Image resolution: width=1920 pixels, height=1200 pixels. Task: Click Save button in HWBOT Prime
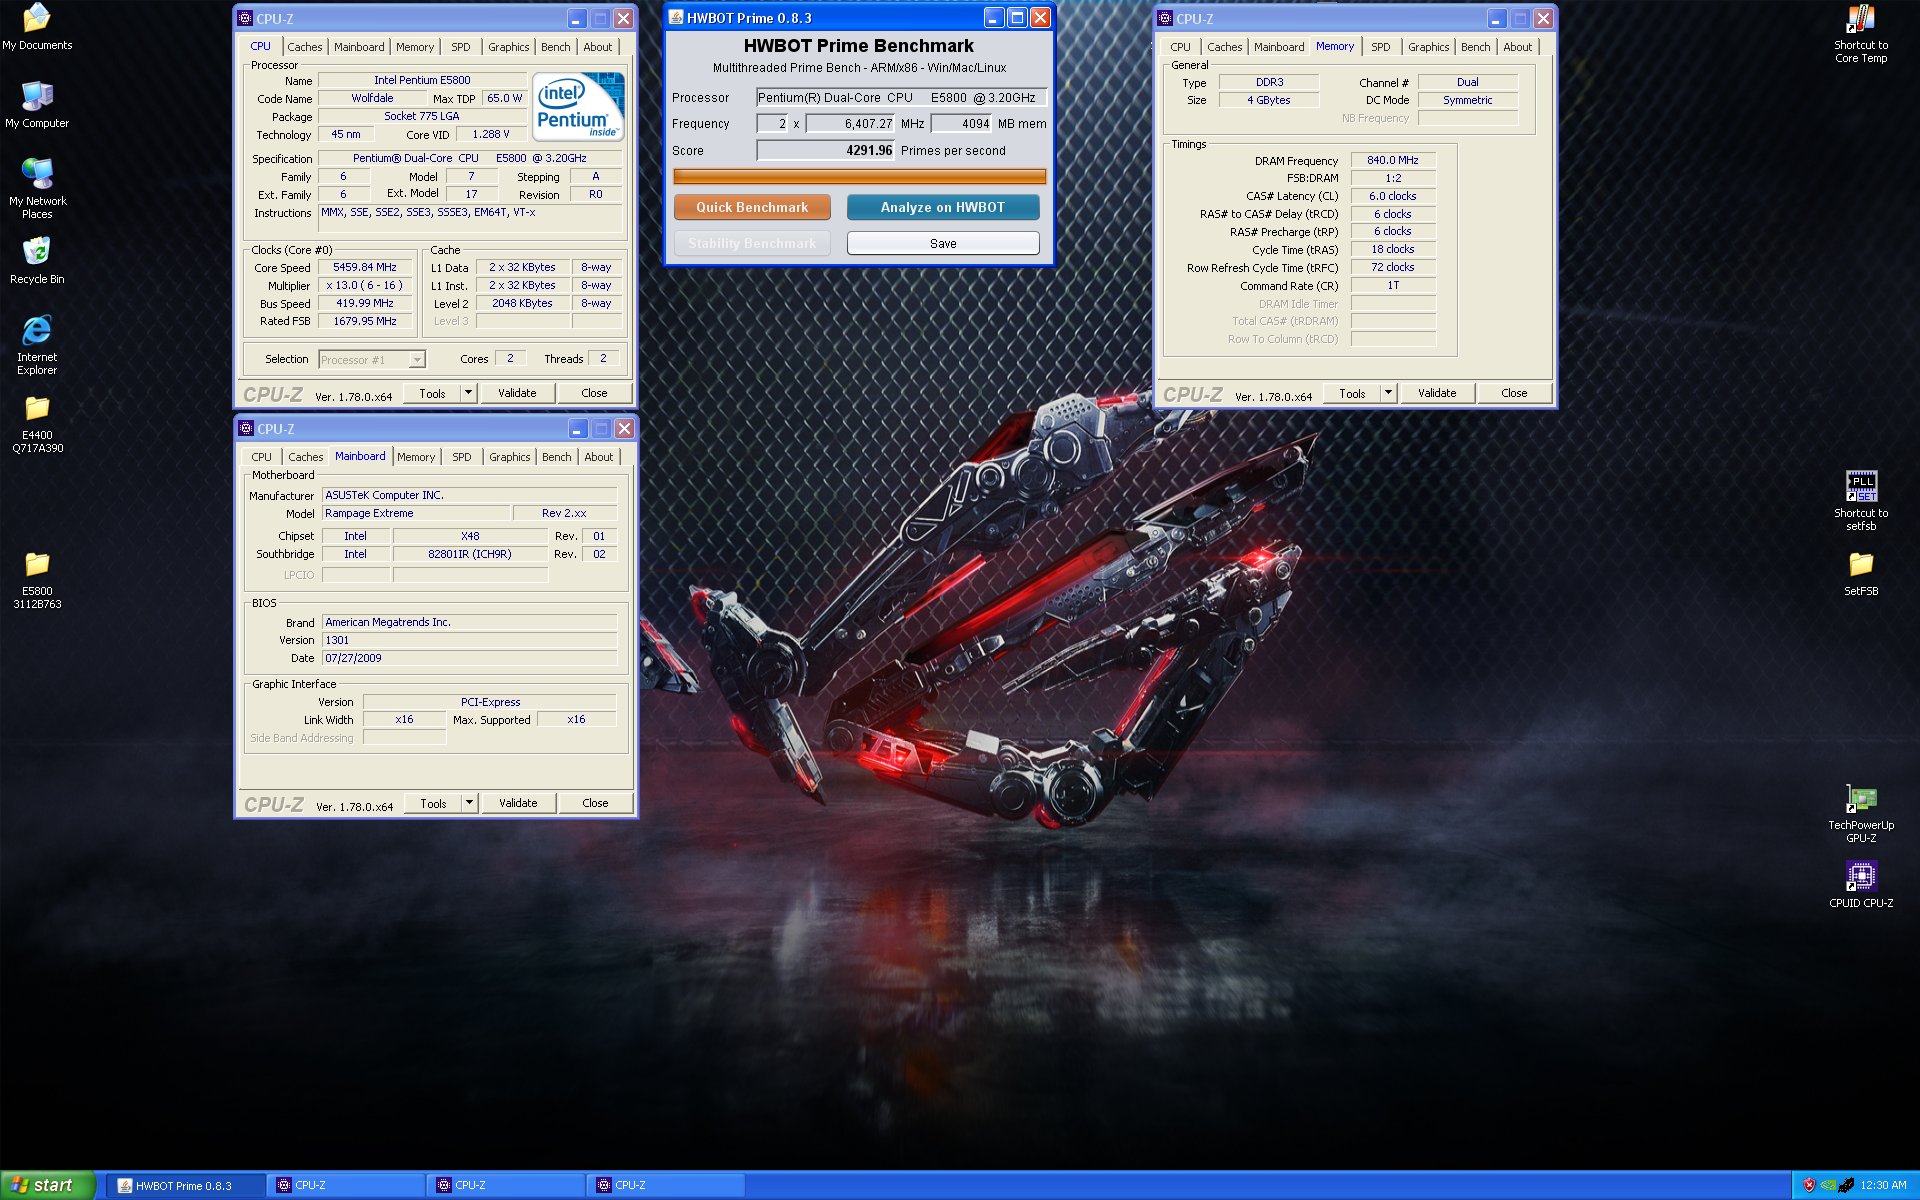(943, 243)
